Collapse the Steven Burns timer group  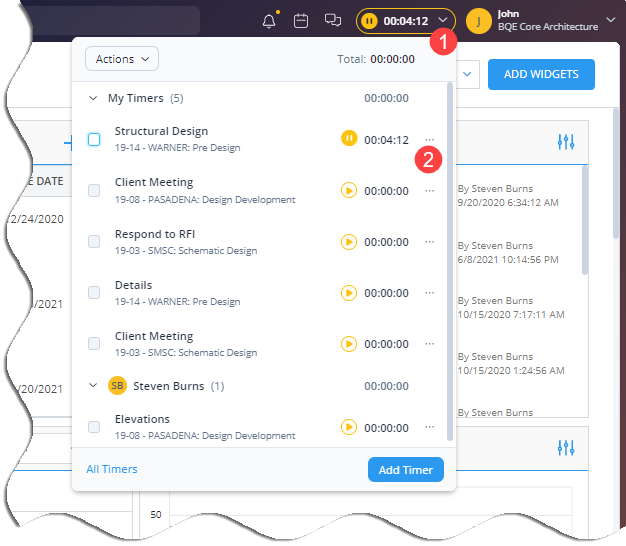tap(94, 385)
